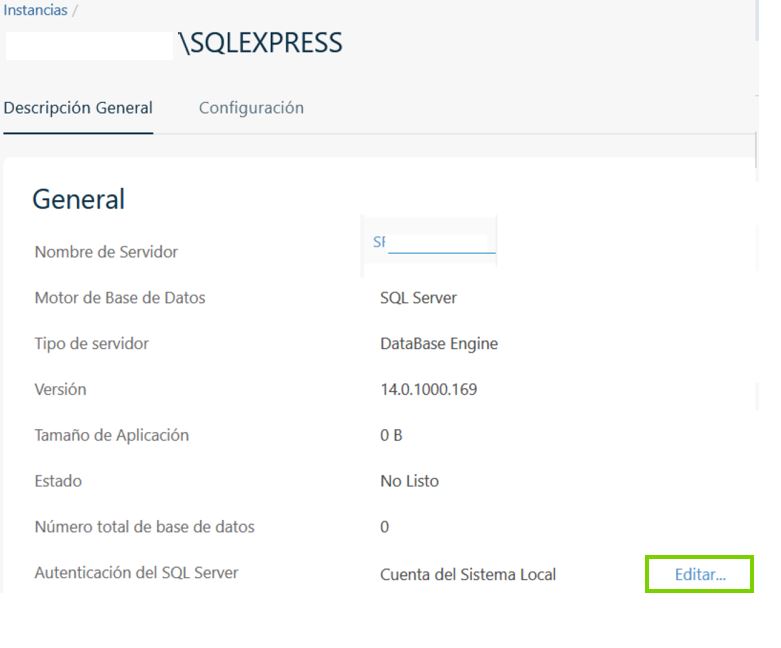781x648 pixels.
Task: Select the 0 B size value
Action: (x=391, y=435)
